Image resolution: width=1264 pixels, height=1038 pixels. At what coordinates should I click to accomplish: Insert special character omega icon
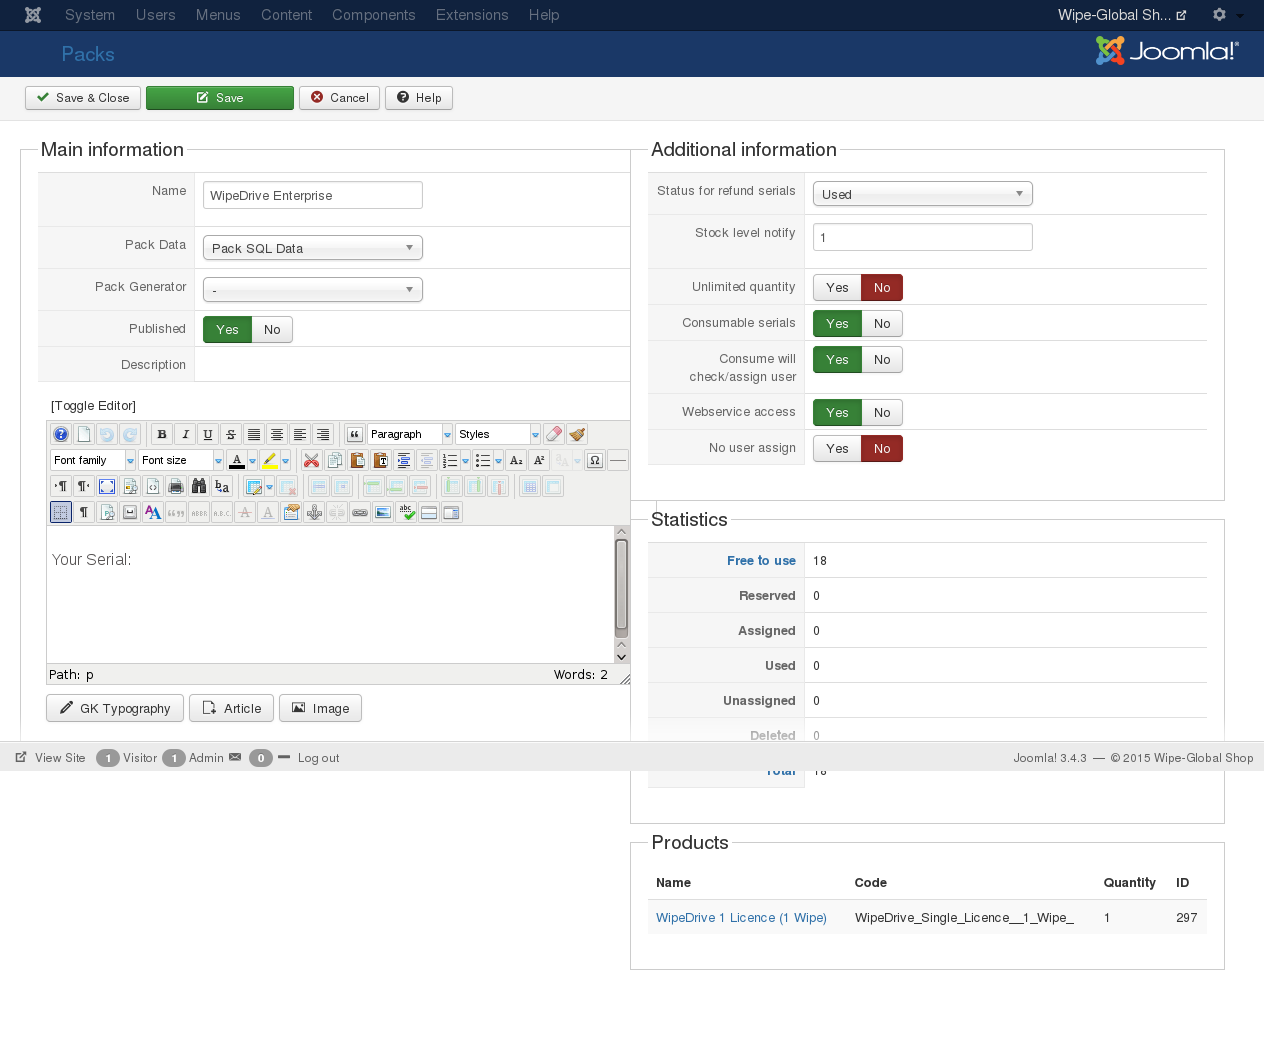595,460
